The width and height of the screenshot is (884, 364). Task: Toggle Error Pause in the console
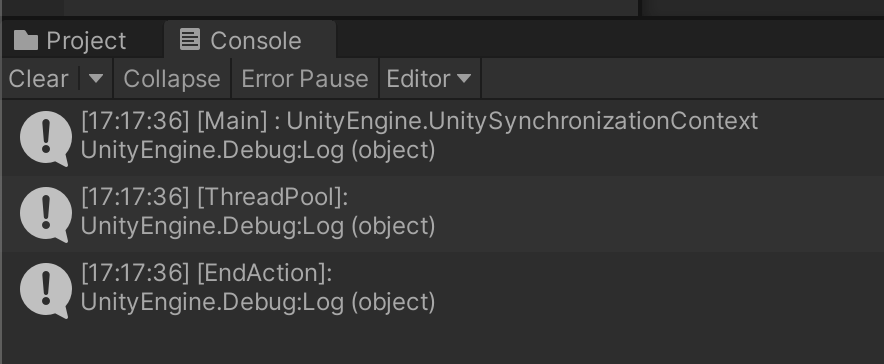(x=305, y=79)
